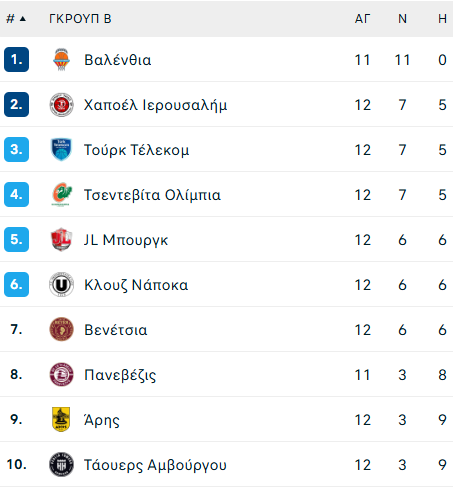Click the Hapoel Jerusalem team logo
The height and width of the screenshot is (487, 453).
point(61,105)
